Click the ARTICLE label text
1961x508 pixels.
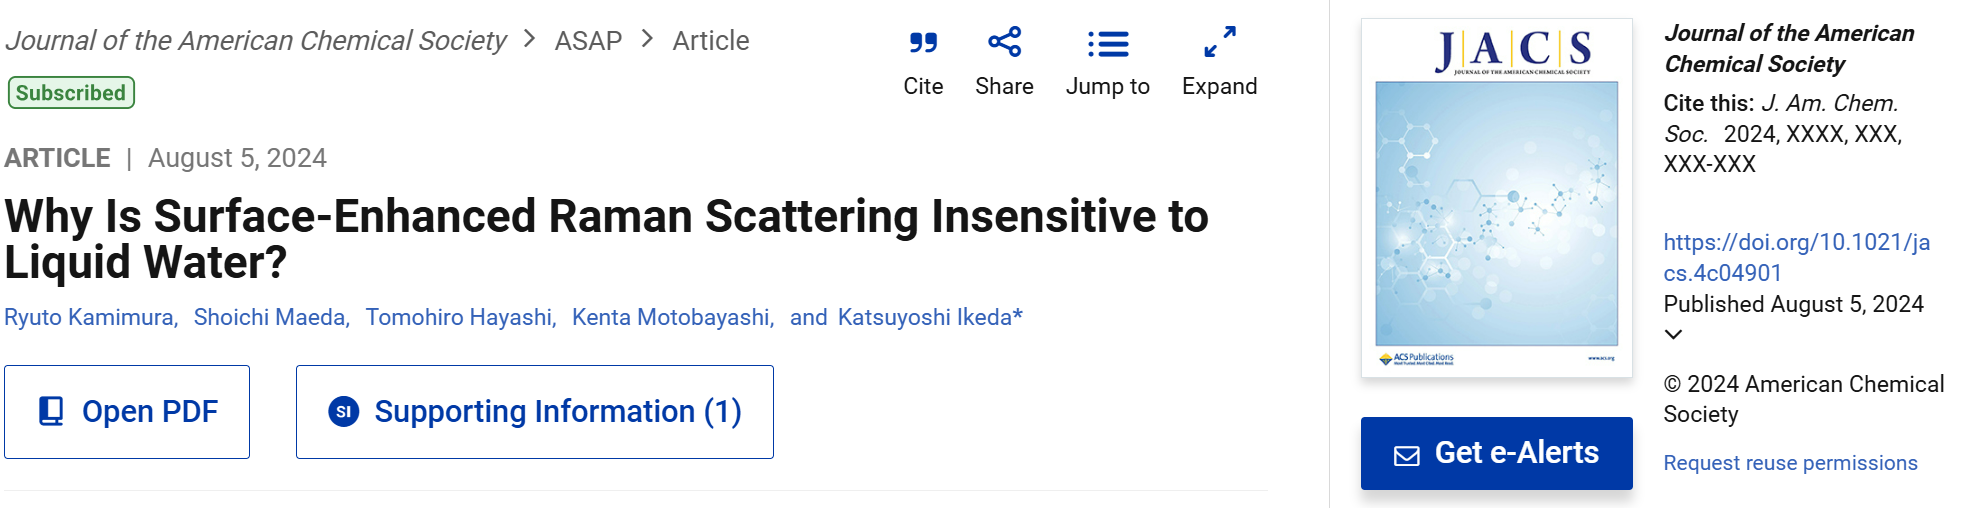click(x=57, y=158)
